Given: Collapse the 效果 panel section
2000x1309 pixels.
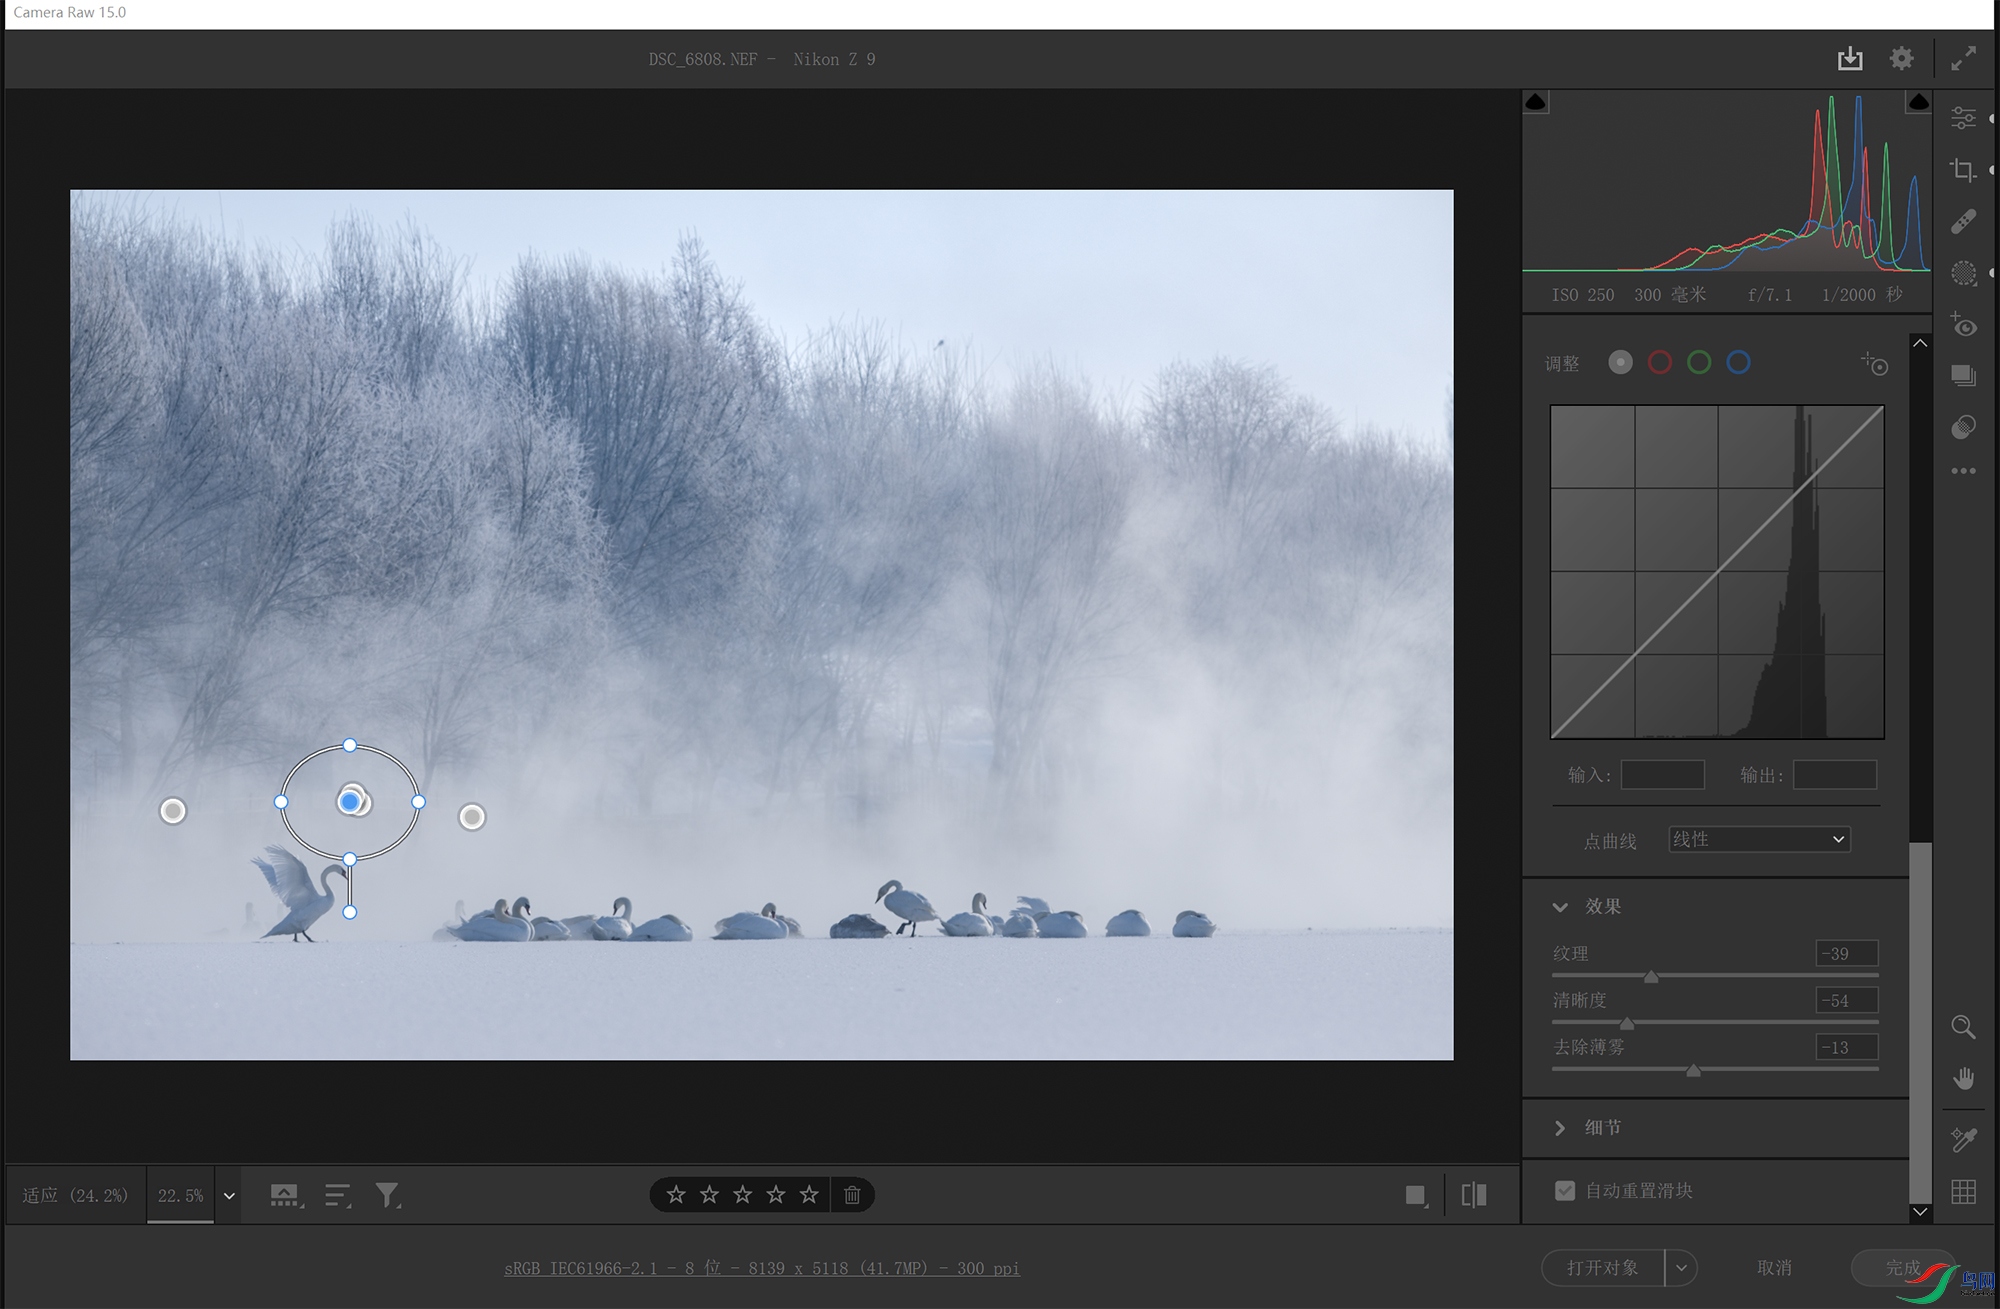Looking at the screenshot, I should point(1560,907).
